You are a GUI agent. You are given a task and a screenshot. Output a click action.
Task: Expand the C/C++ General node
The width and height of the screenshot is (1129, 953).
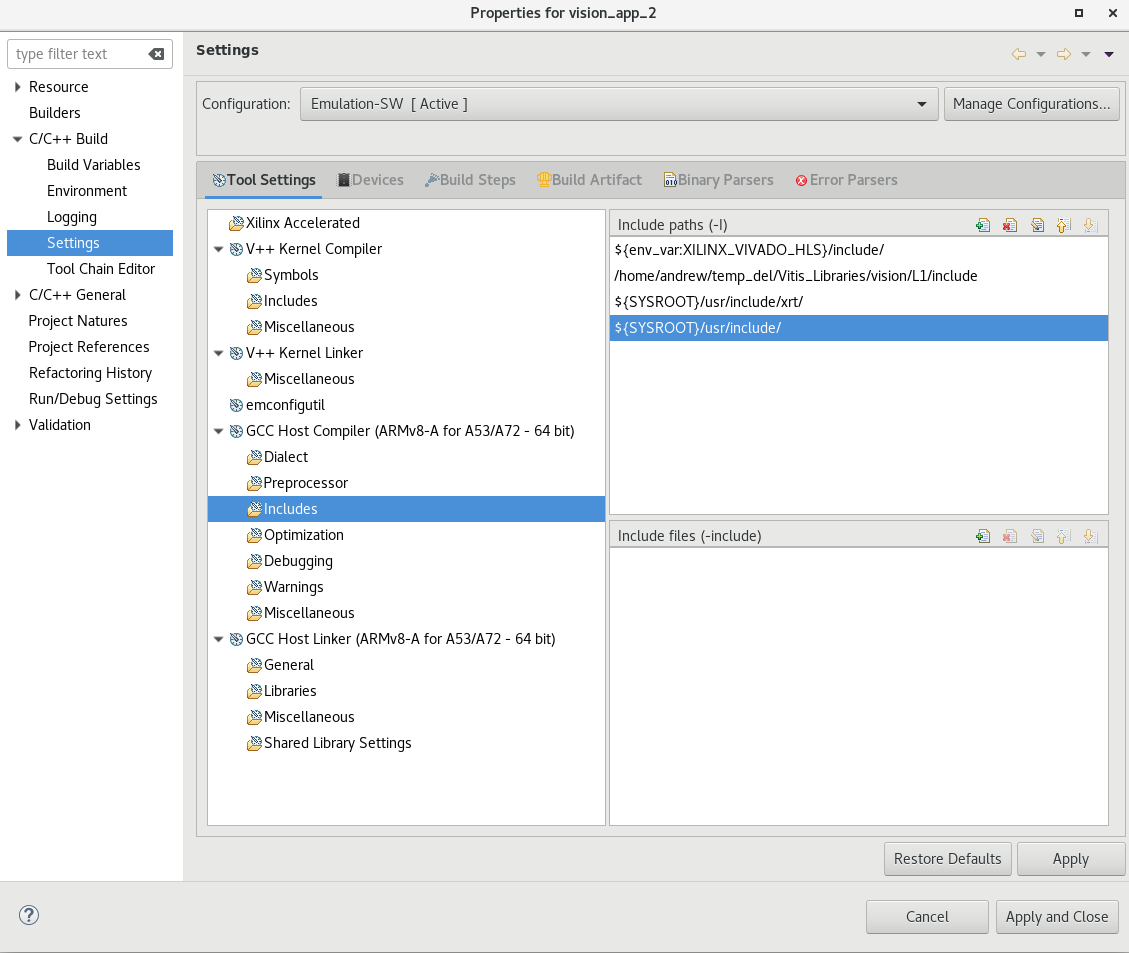point(17,295)
